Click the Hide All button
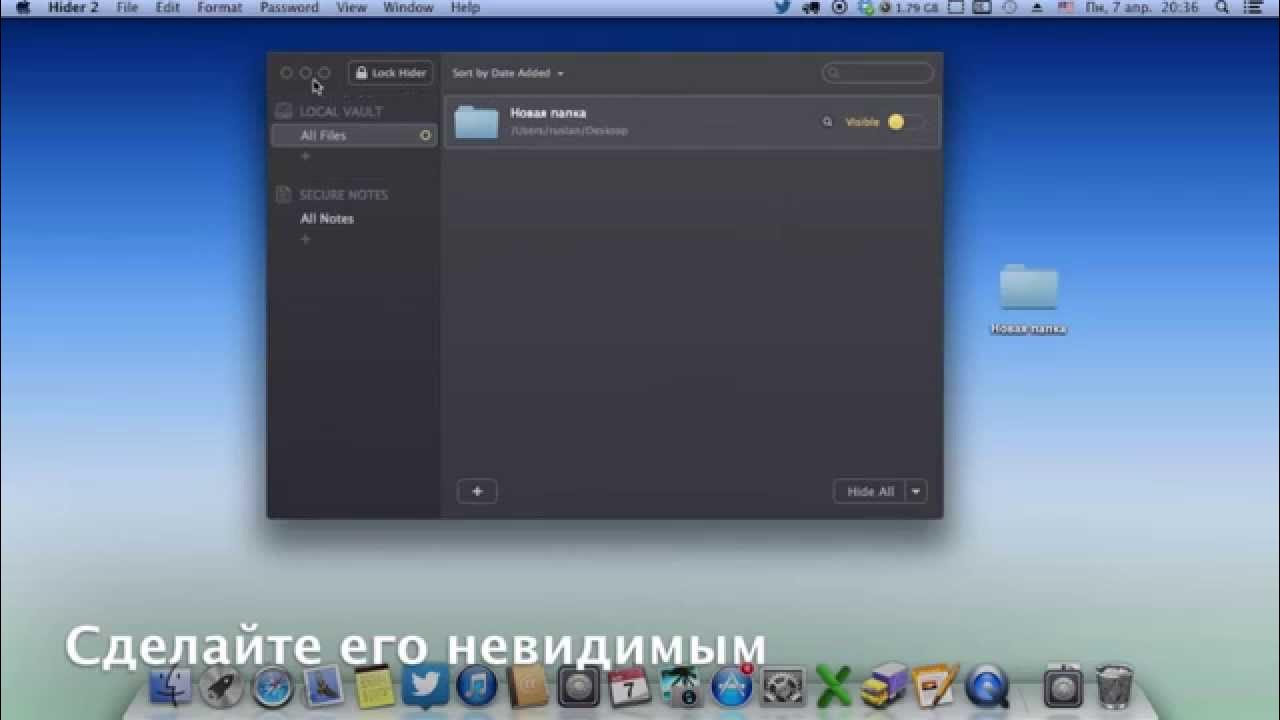 [870, 491]
